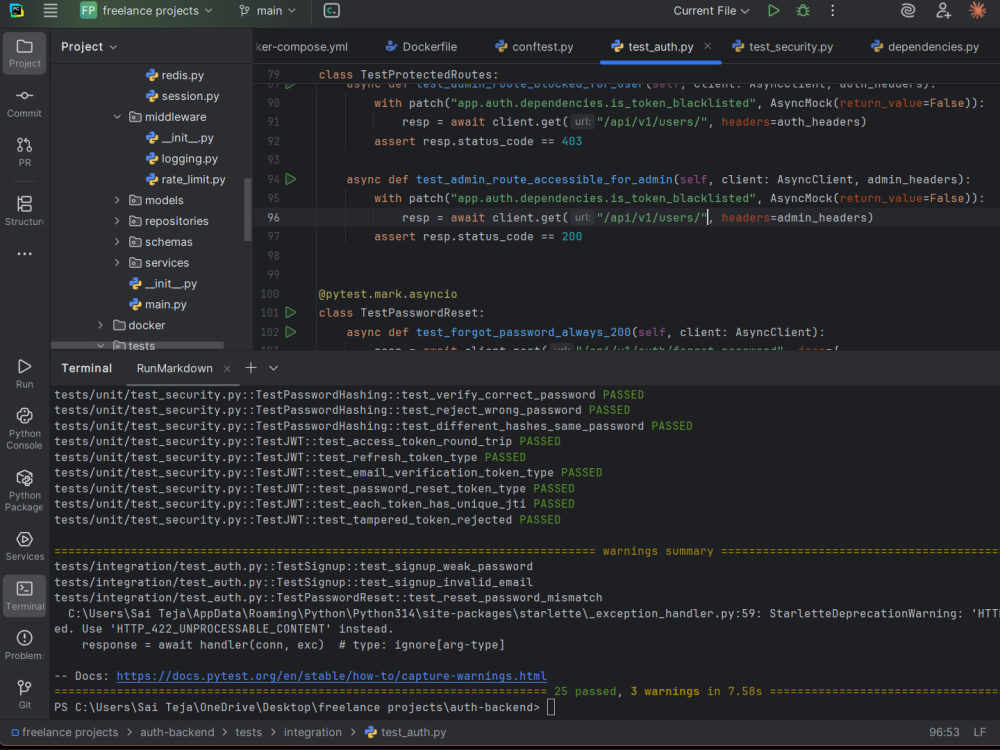
Task: Open the Project tool window
Action: tap(24, 53)
